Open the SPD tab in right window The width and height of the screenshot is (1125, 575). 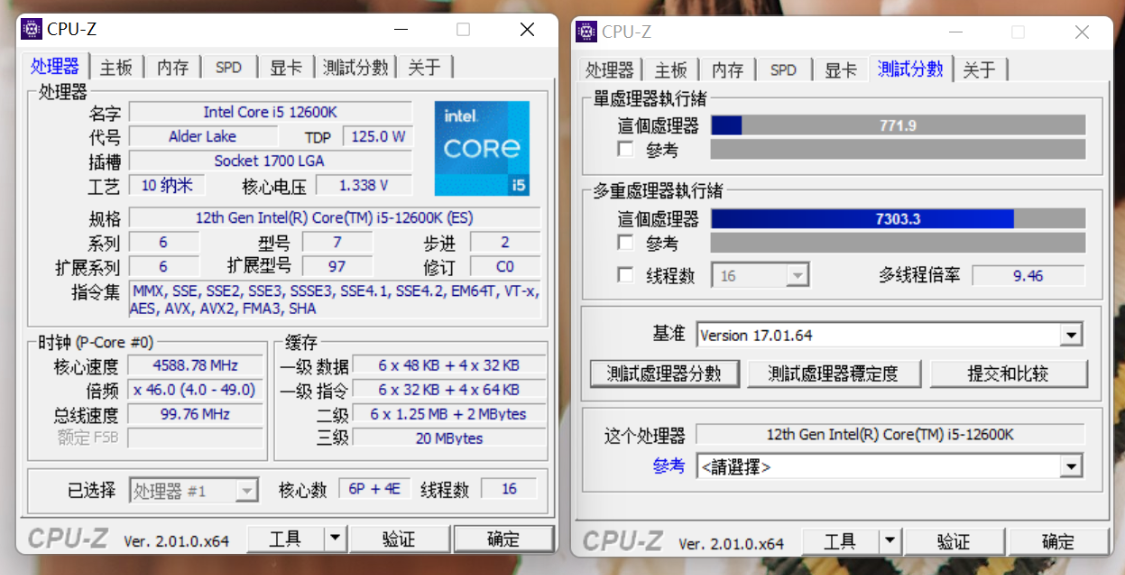(x=783, y=70)
